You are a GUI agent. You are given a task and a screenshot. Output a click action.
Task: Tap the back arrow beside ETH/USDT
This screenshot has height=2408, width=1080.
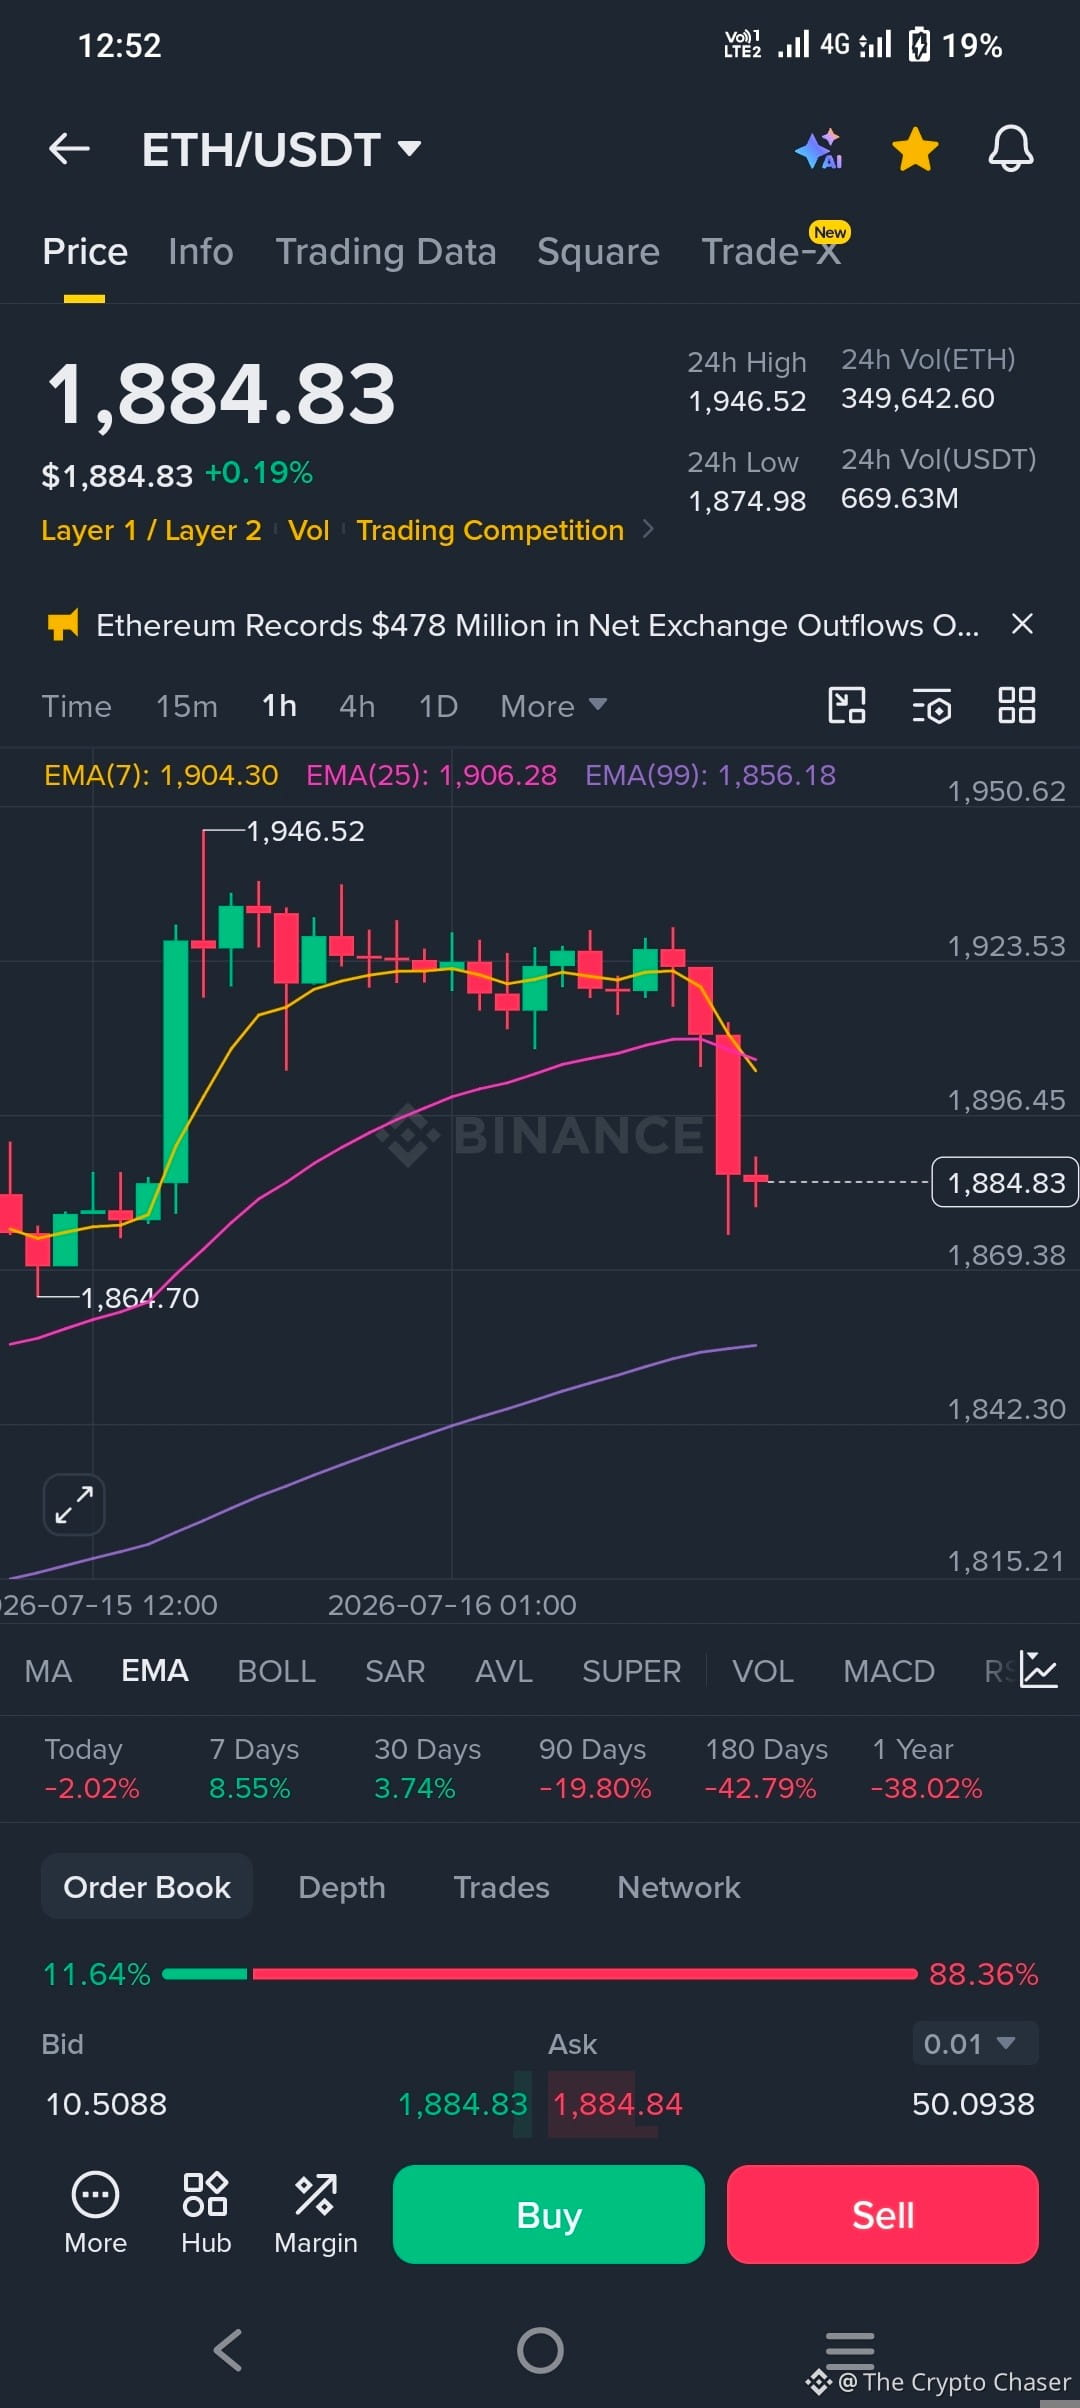(69, 149)
